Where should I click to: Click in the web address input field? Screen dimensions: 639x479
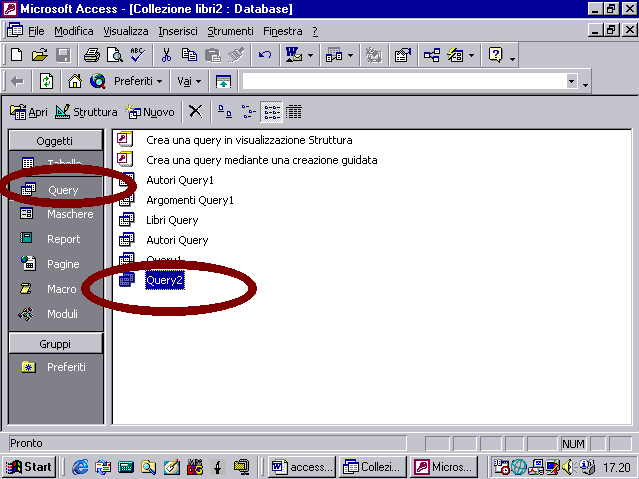click(x=404, y=81)
